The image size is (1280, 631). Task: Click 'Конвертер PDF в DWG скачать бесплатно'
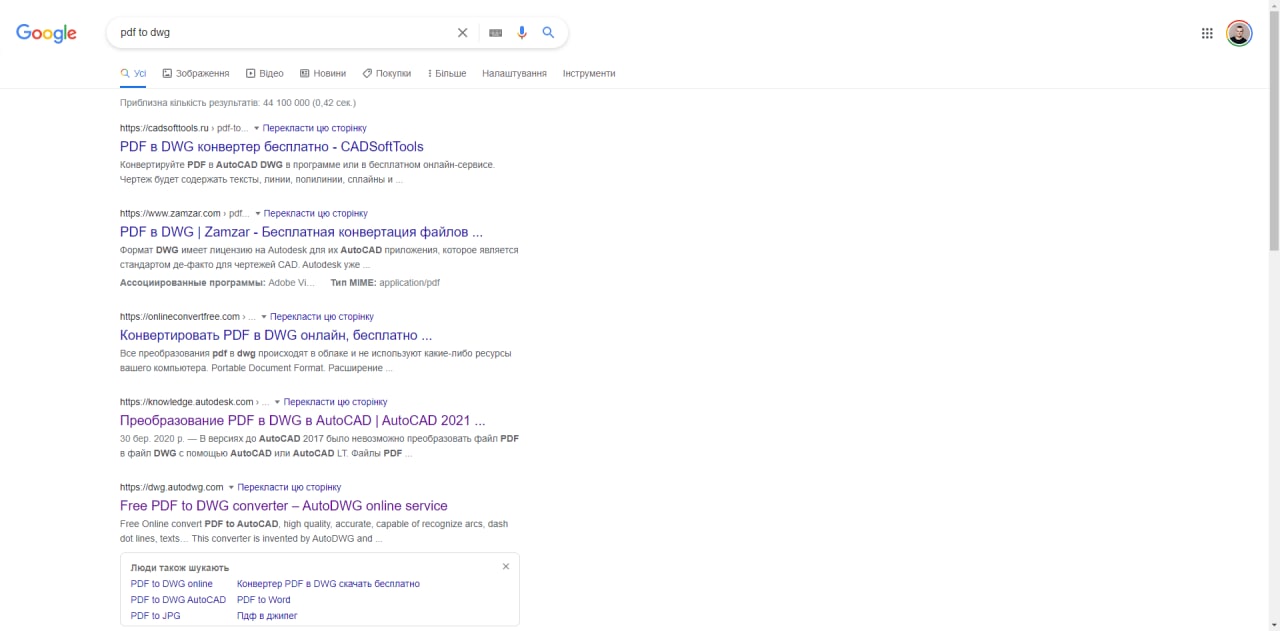click(x=328, y=584)
